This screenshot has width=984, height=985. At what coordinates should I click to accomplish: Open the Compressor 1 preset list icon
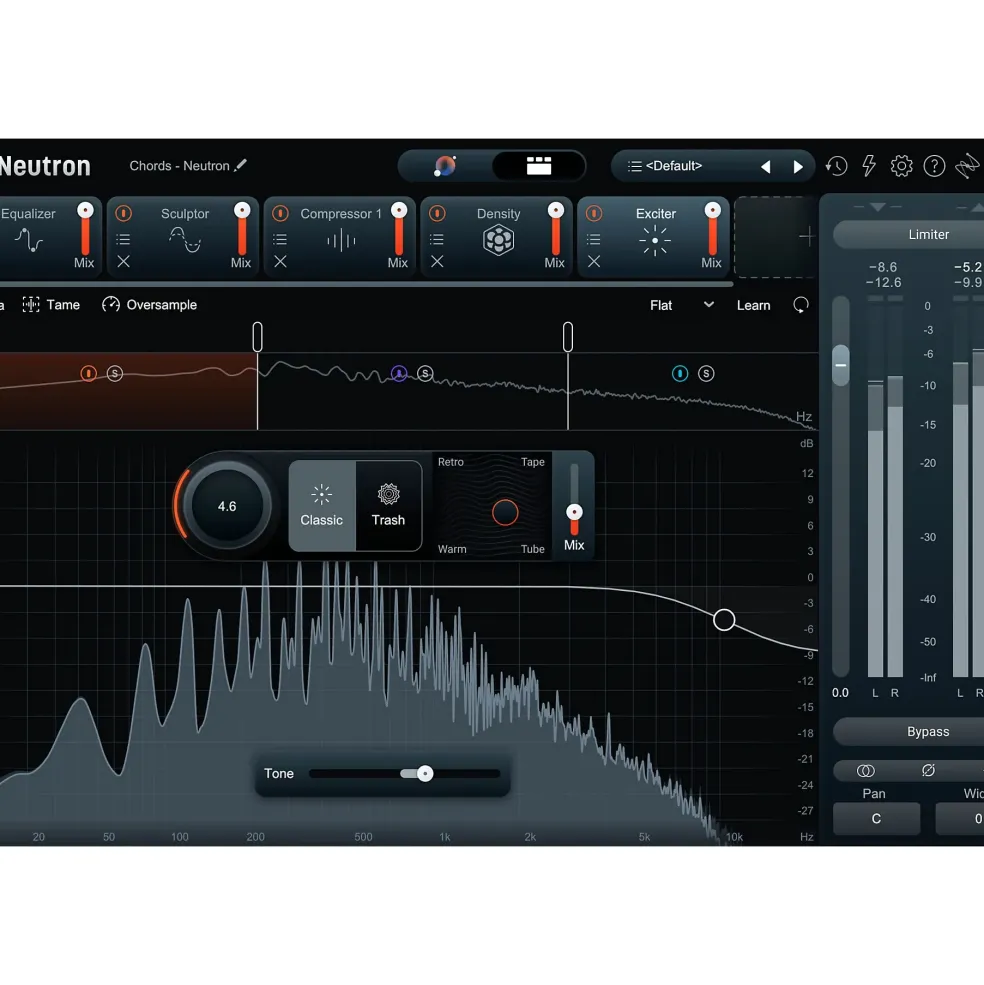pos(280,239)
